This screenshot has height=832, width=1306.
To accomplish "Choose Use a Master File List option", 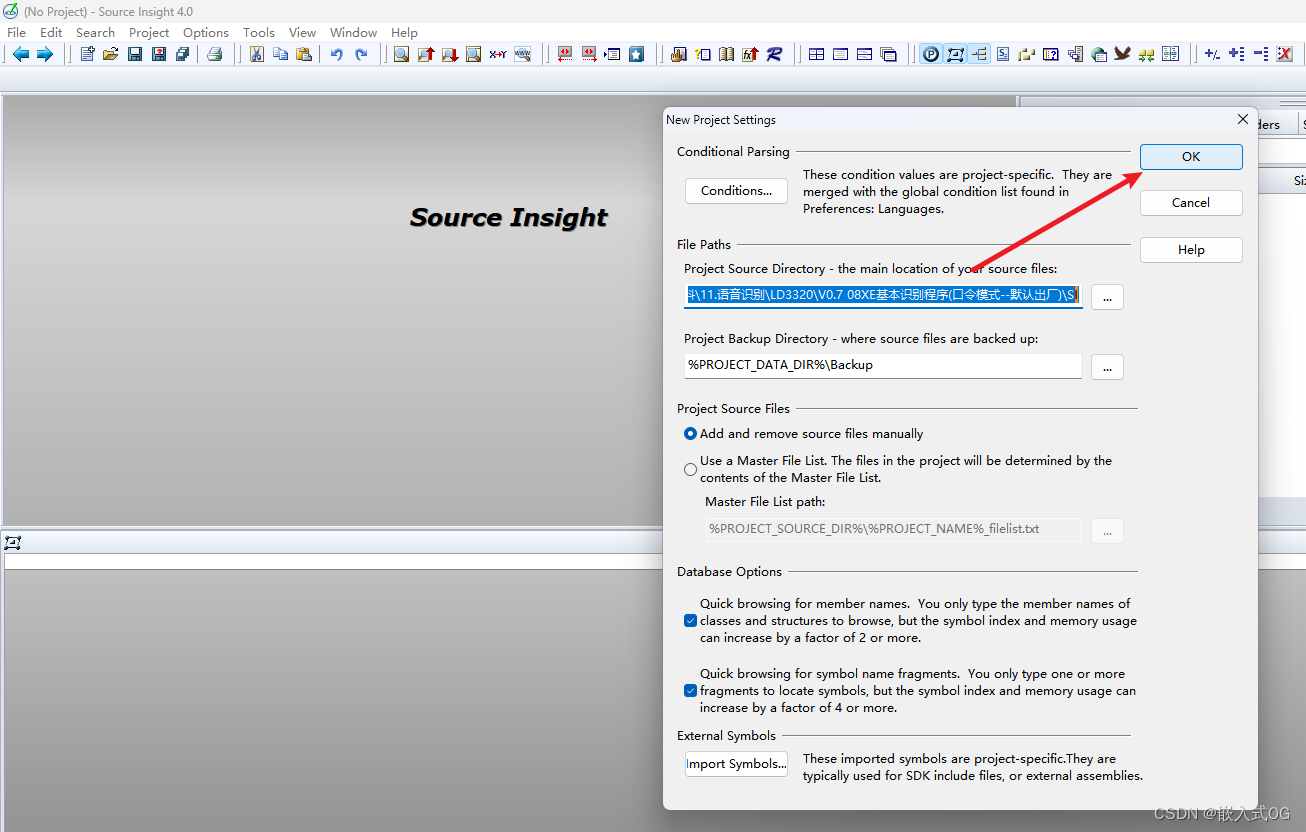I will [x=690, y=468].
